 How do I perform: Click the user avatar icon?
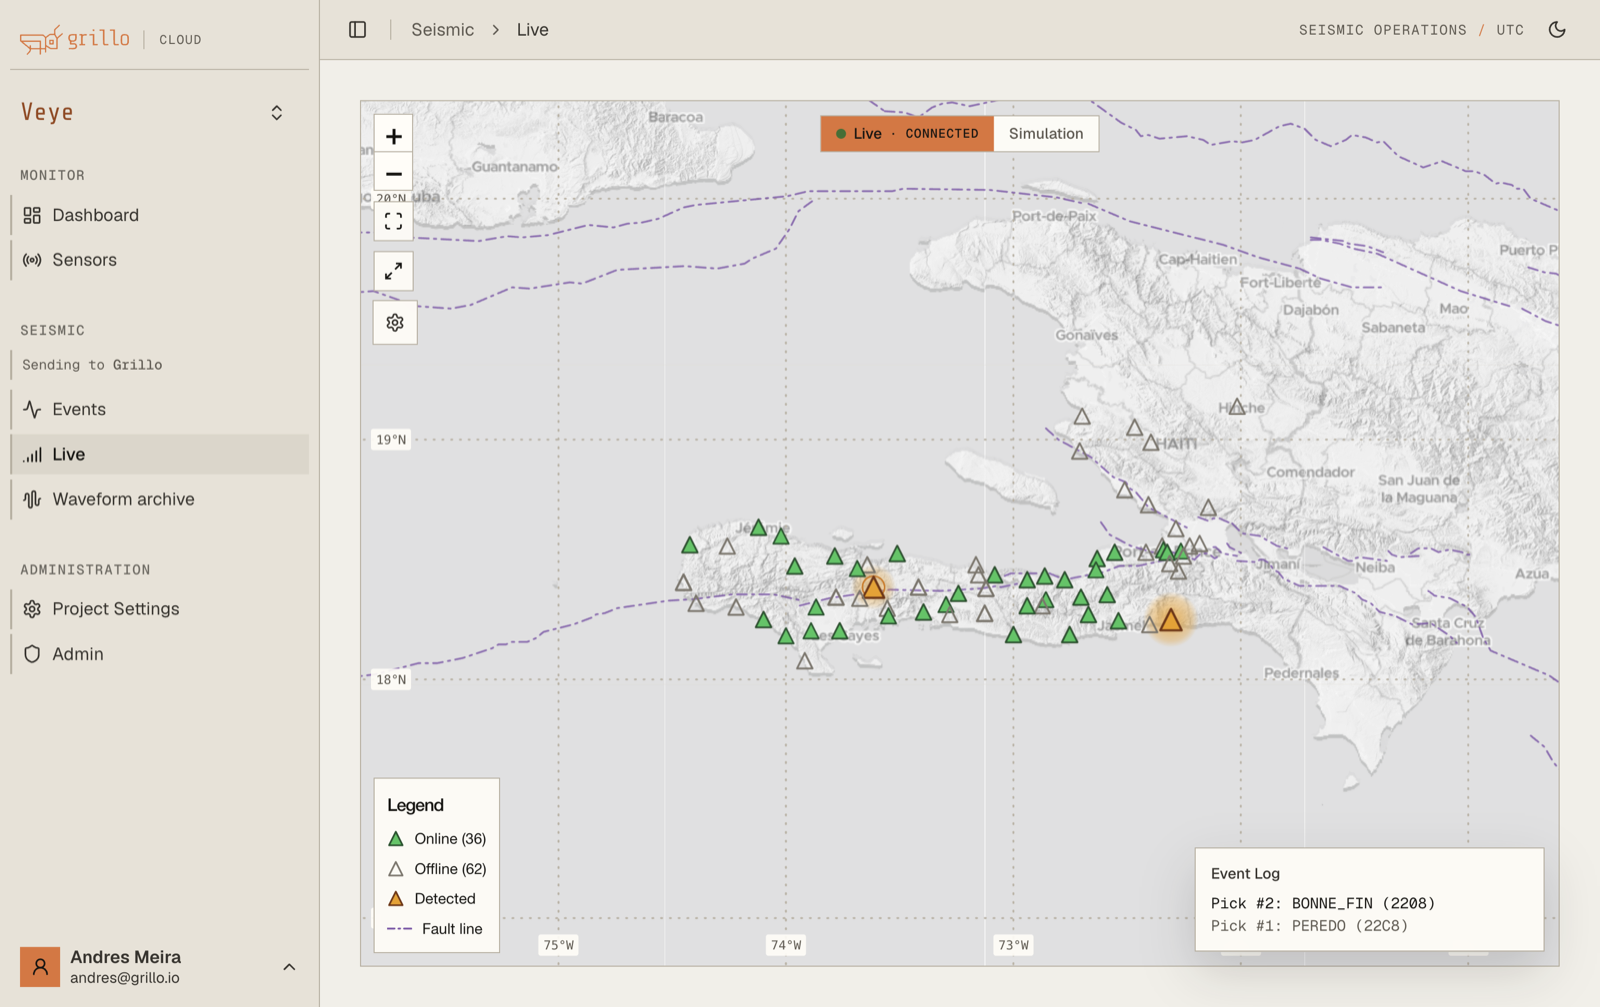[x=40, y=967]
